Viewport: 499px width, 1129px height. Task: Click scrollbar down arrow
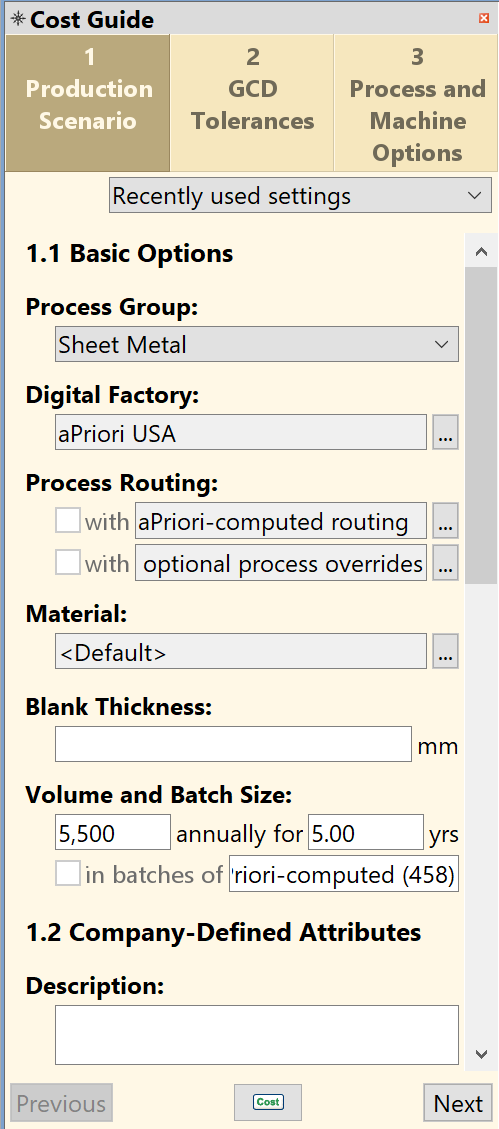[x=482, y=1054]
